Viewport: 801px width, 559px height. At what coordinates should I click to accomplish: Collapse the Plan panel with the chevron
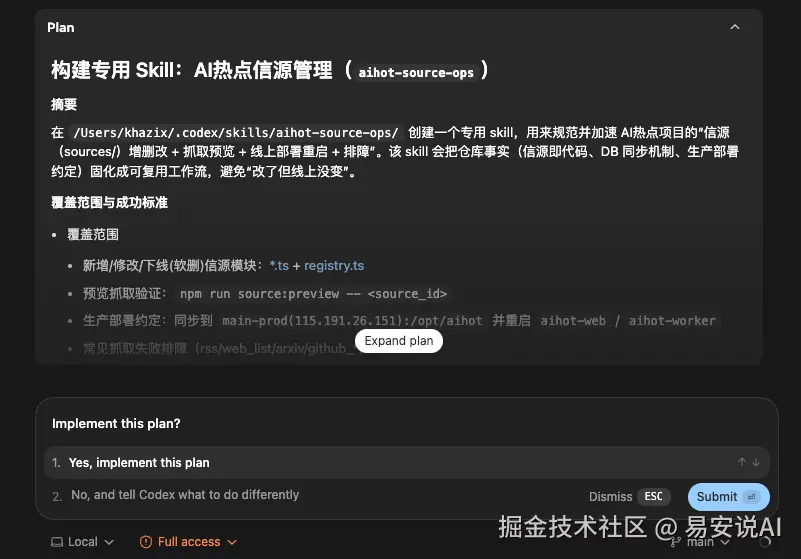coord(735,27)
